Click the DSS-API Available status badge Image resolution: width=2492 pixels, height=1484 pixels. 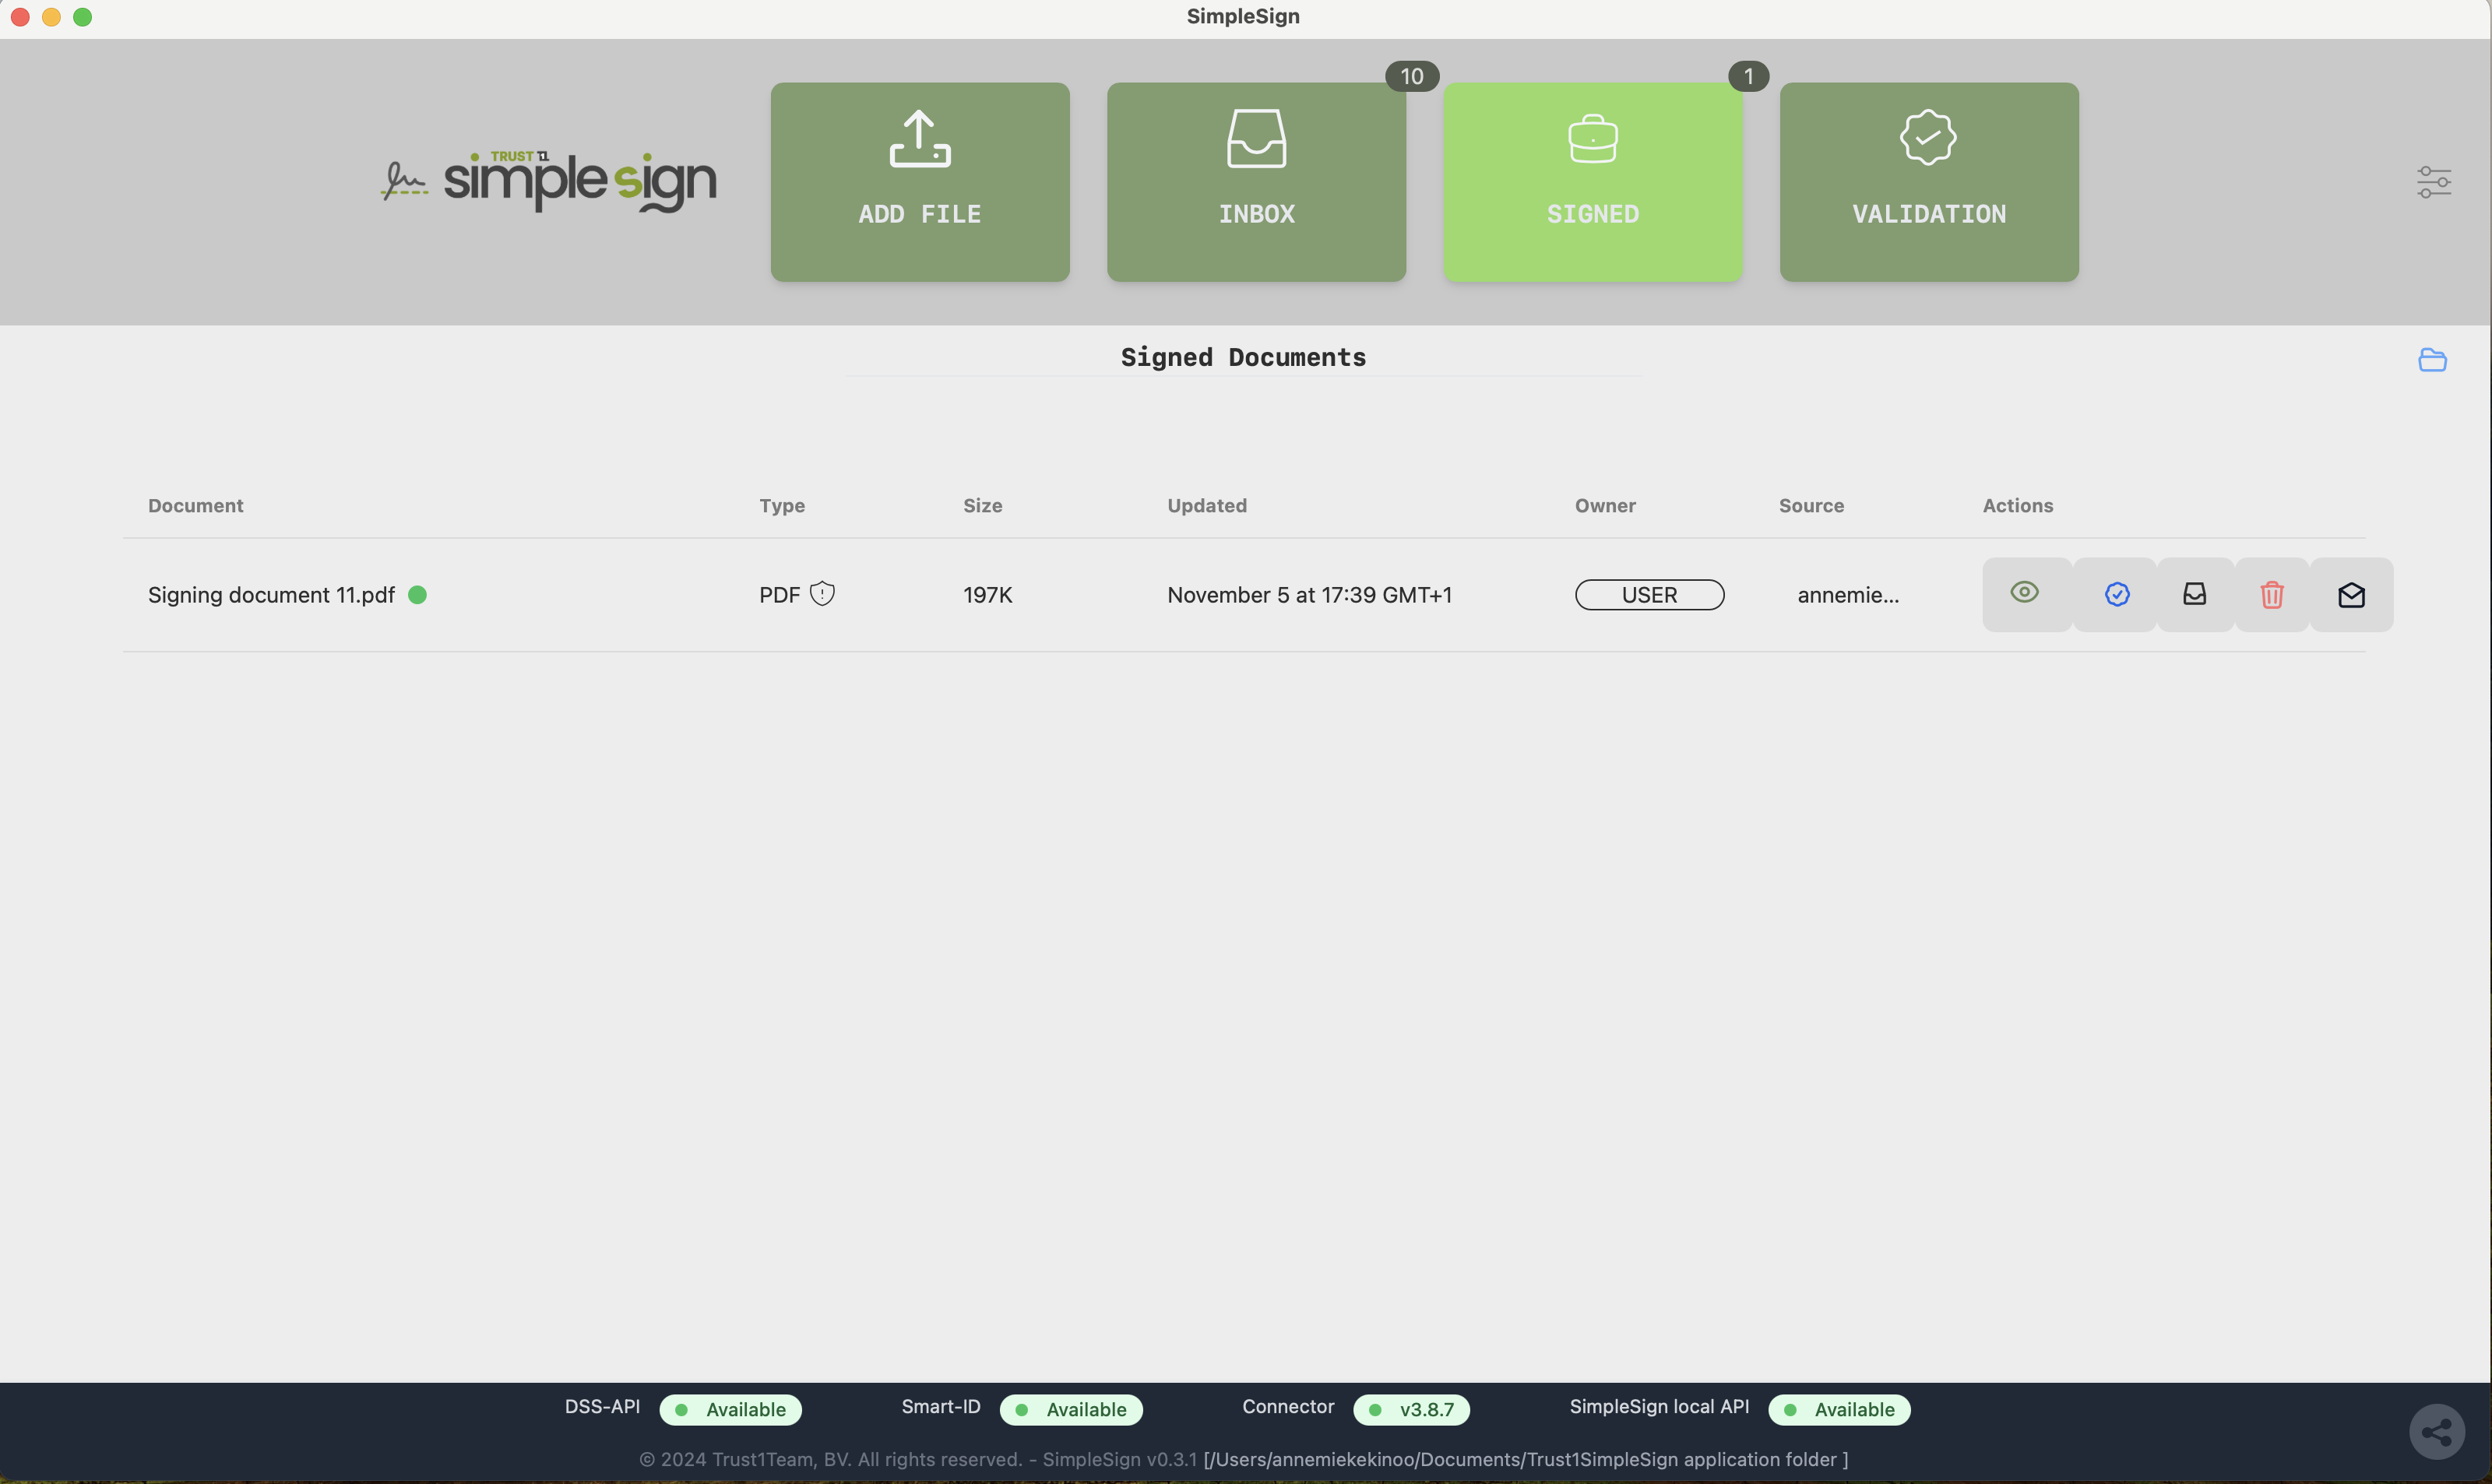pyautogui.click(x=730, y=1409)
